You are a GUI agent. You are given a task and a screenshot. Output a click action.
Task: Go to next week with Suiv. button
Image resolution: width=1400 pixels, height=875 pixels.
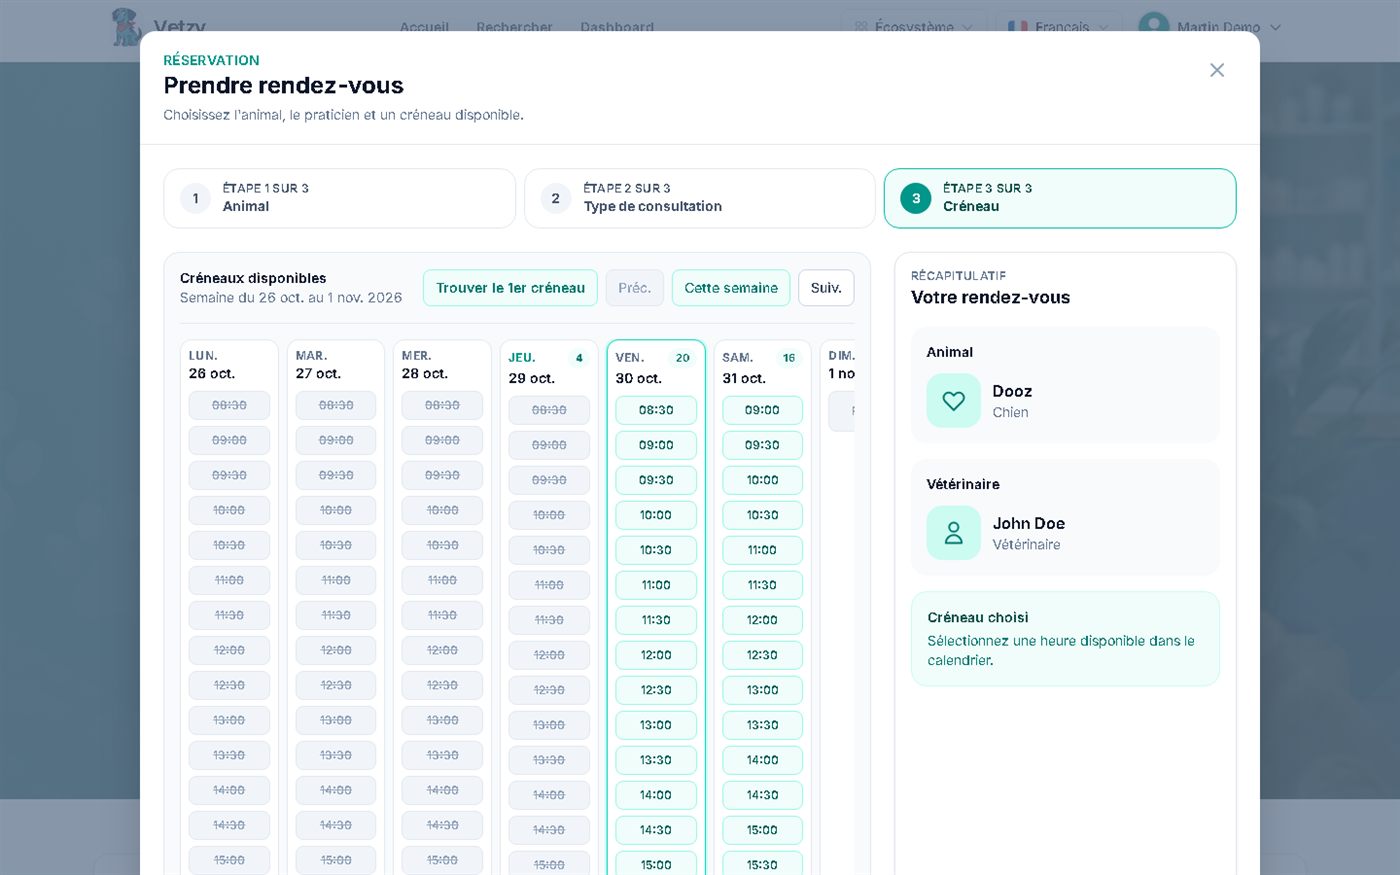point(826,288)
